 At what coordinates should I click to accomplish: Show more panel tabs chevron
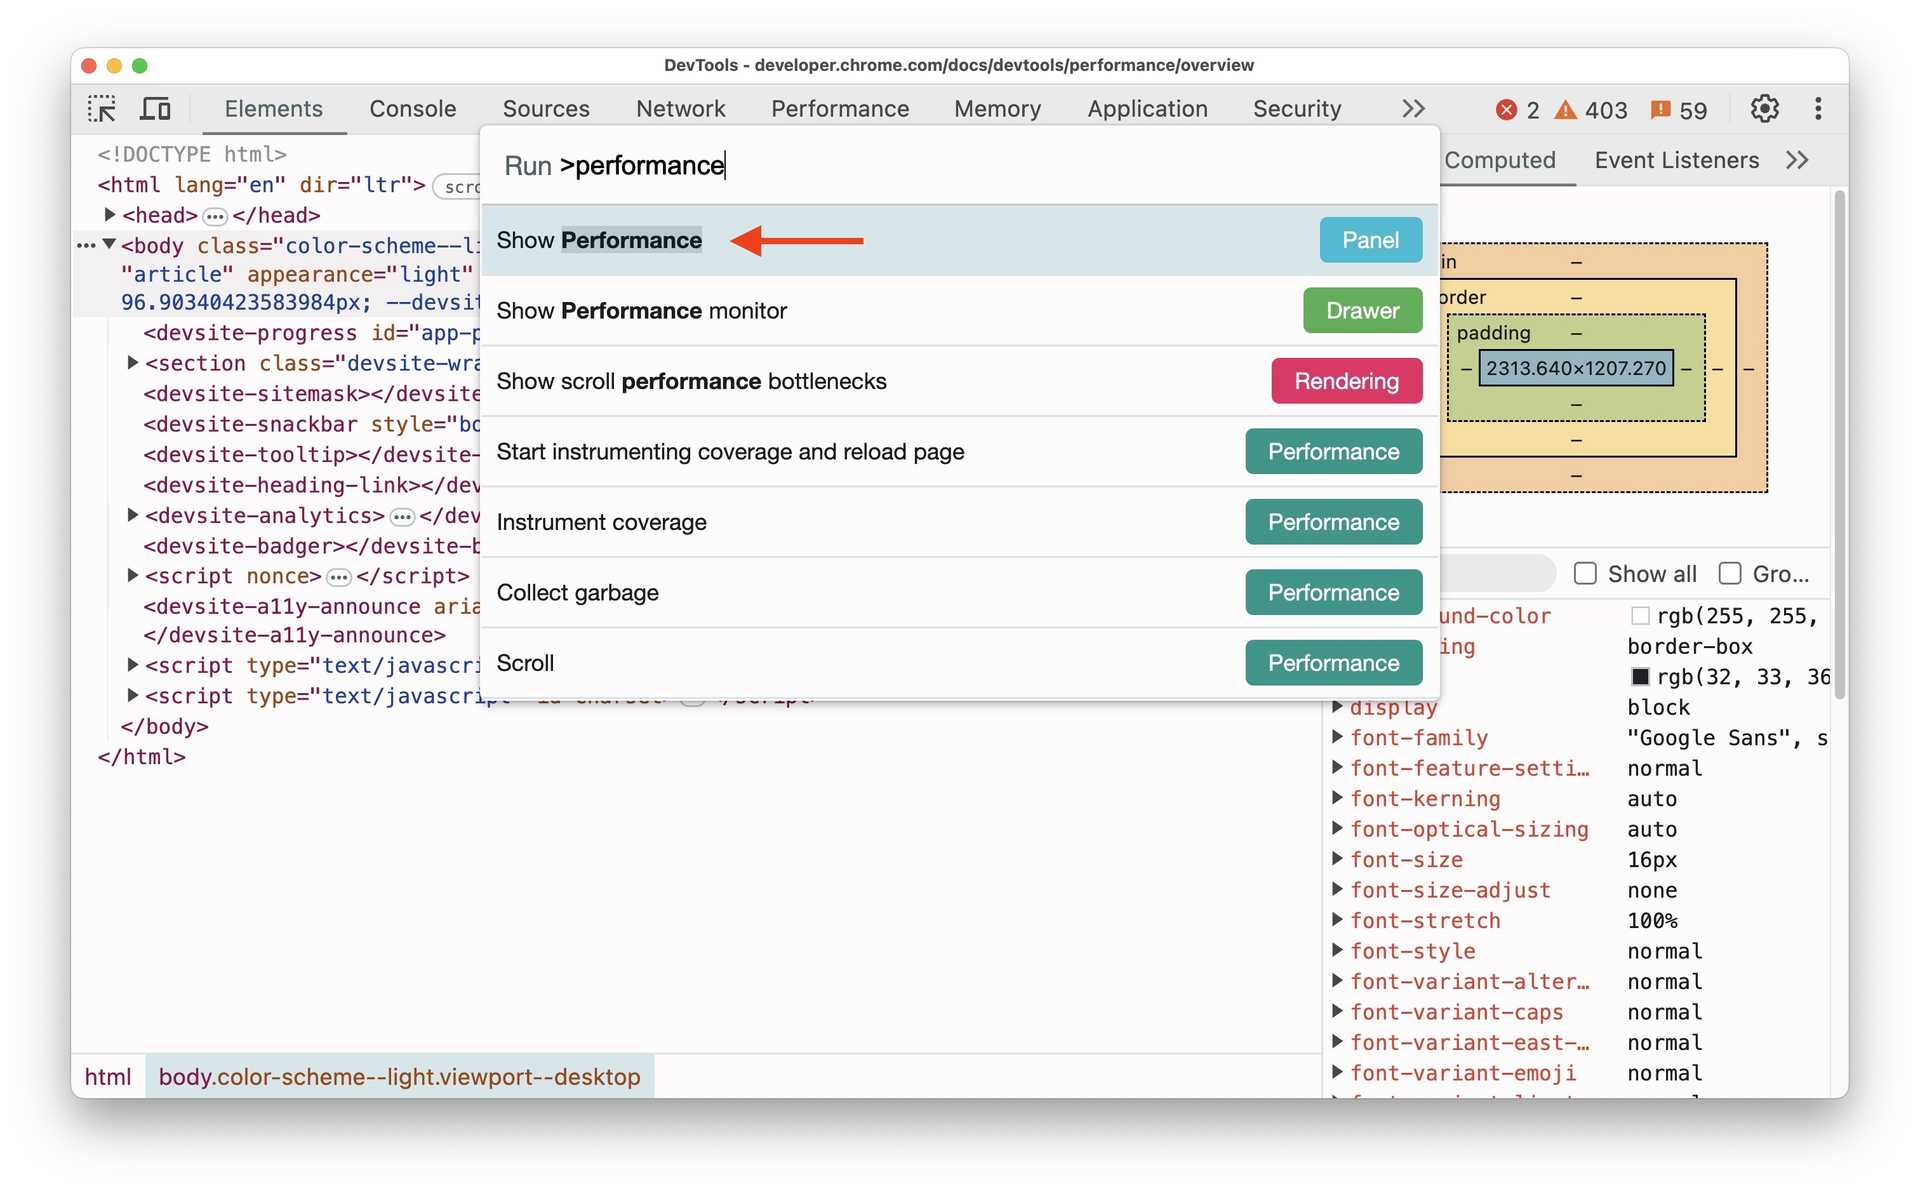click(1412, 109)
